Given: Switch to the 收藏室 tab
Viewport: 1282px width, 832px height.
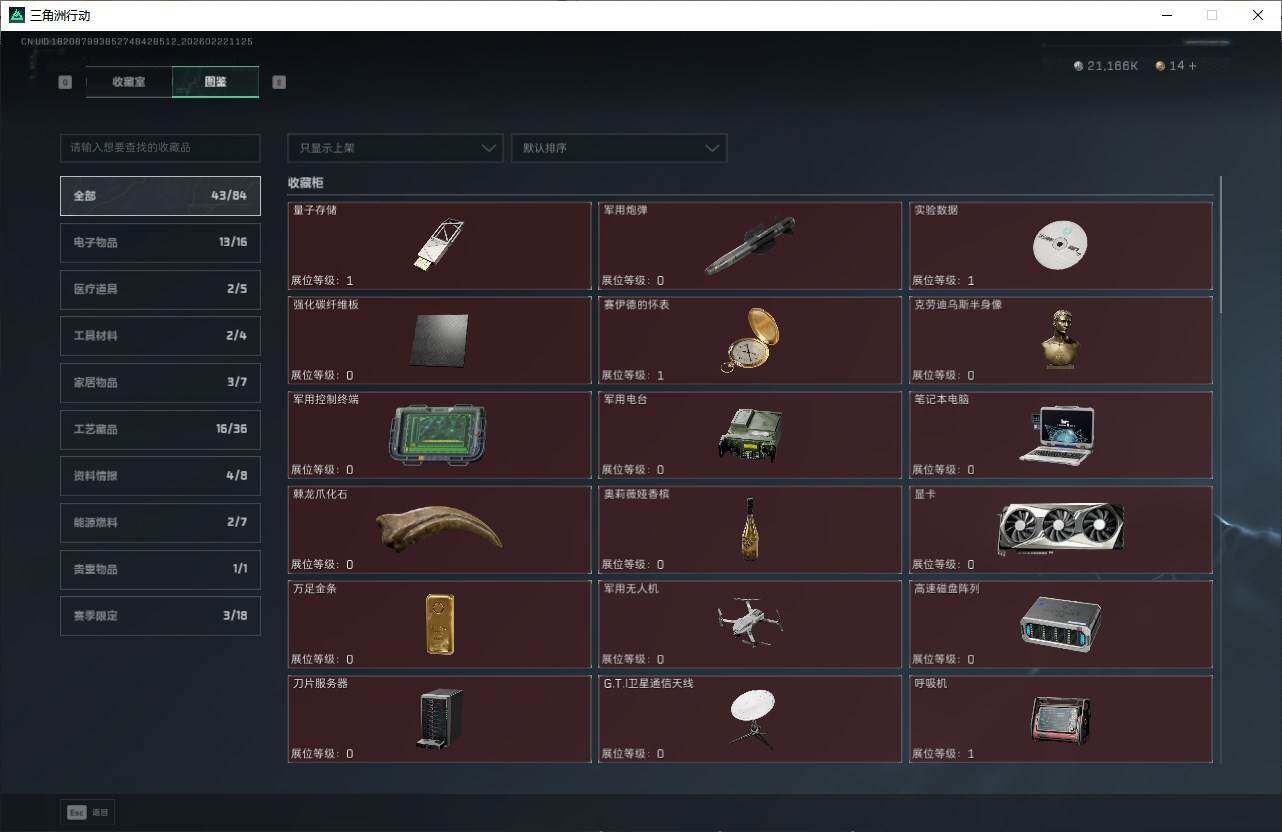Looking at the screenshot, I should (x=129, y=82).
